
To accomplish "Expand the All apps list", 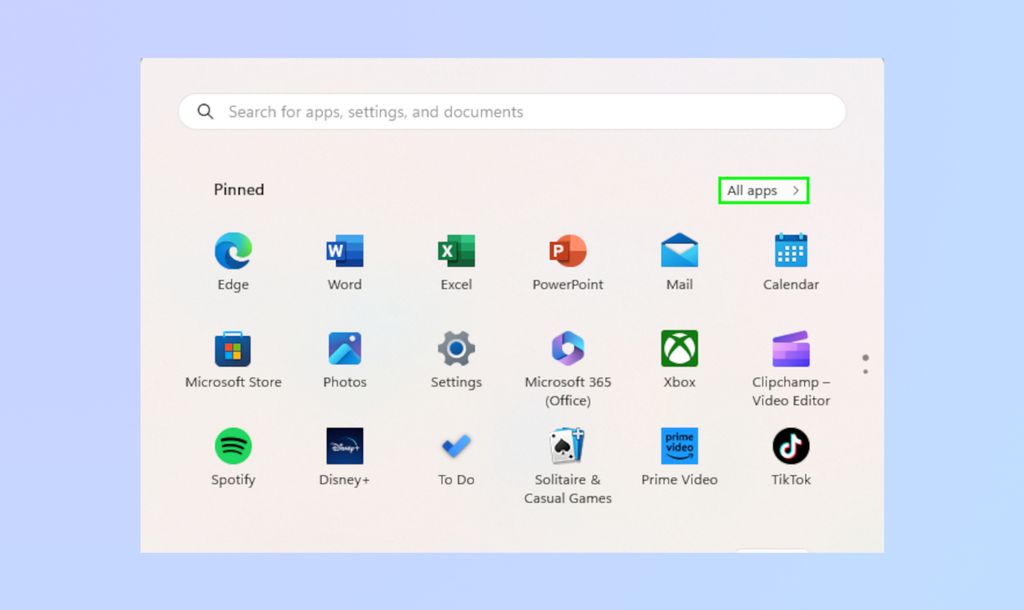I will tap(762, 190).
